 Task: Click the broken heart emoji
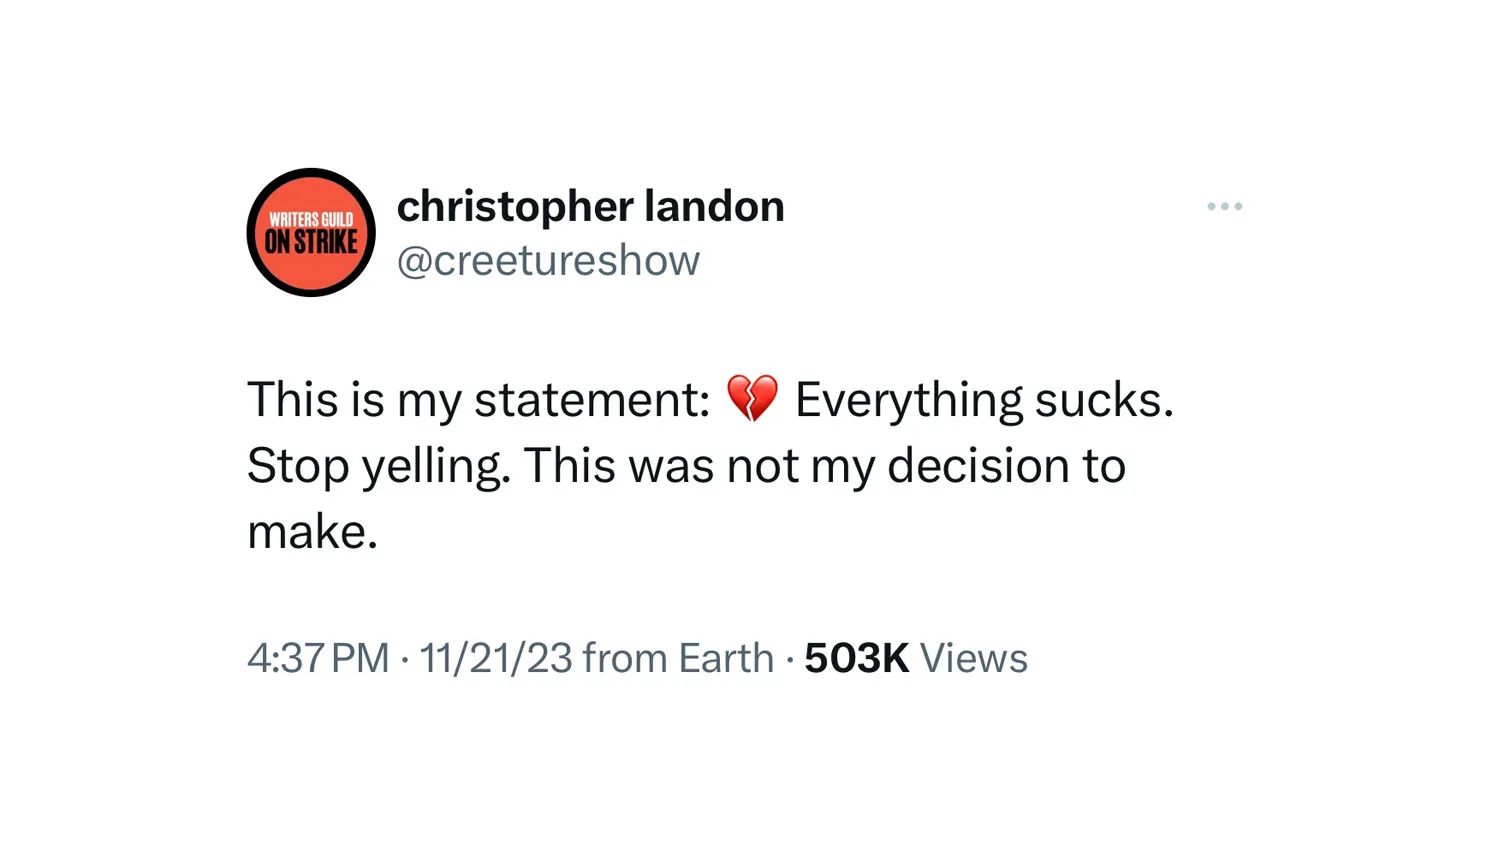(752, 399)
